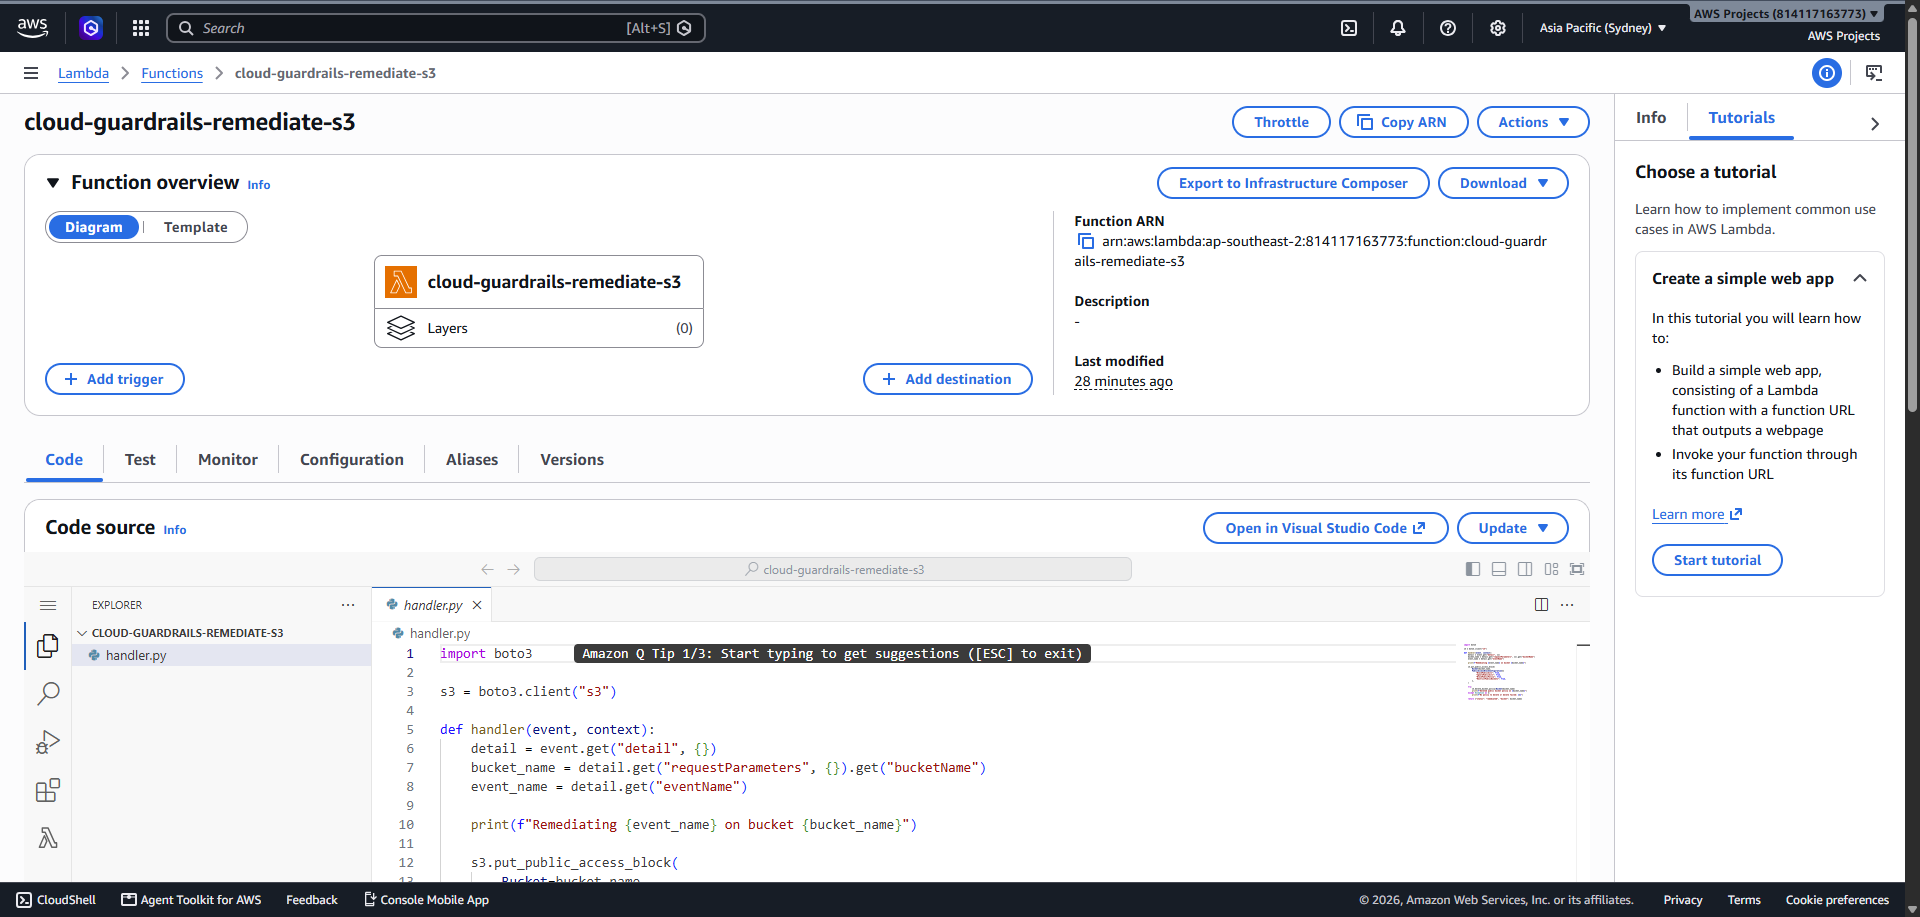1920x917 pixels.
Task: Click Export to Infrastructure Composer
Action: (1293, 183)
